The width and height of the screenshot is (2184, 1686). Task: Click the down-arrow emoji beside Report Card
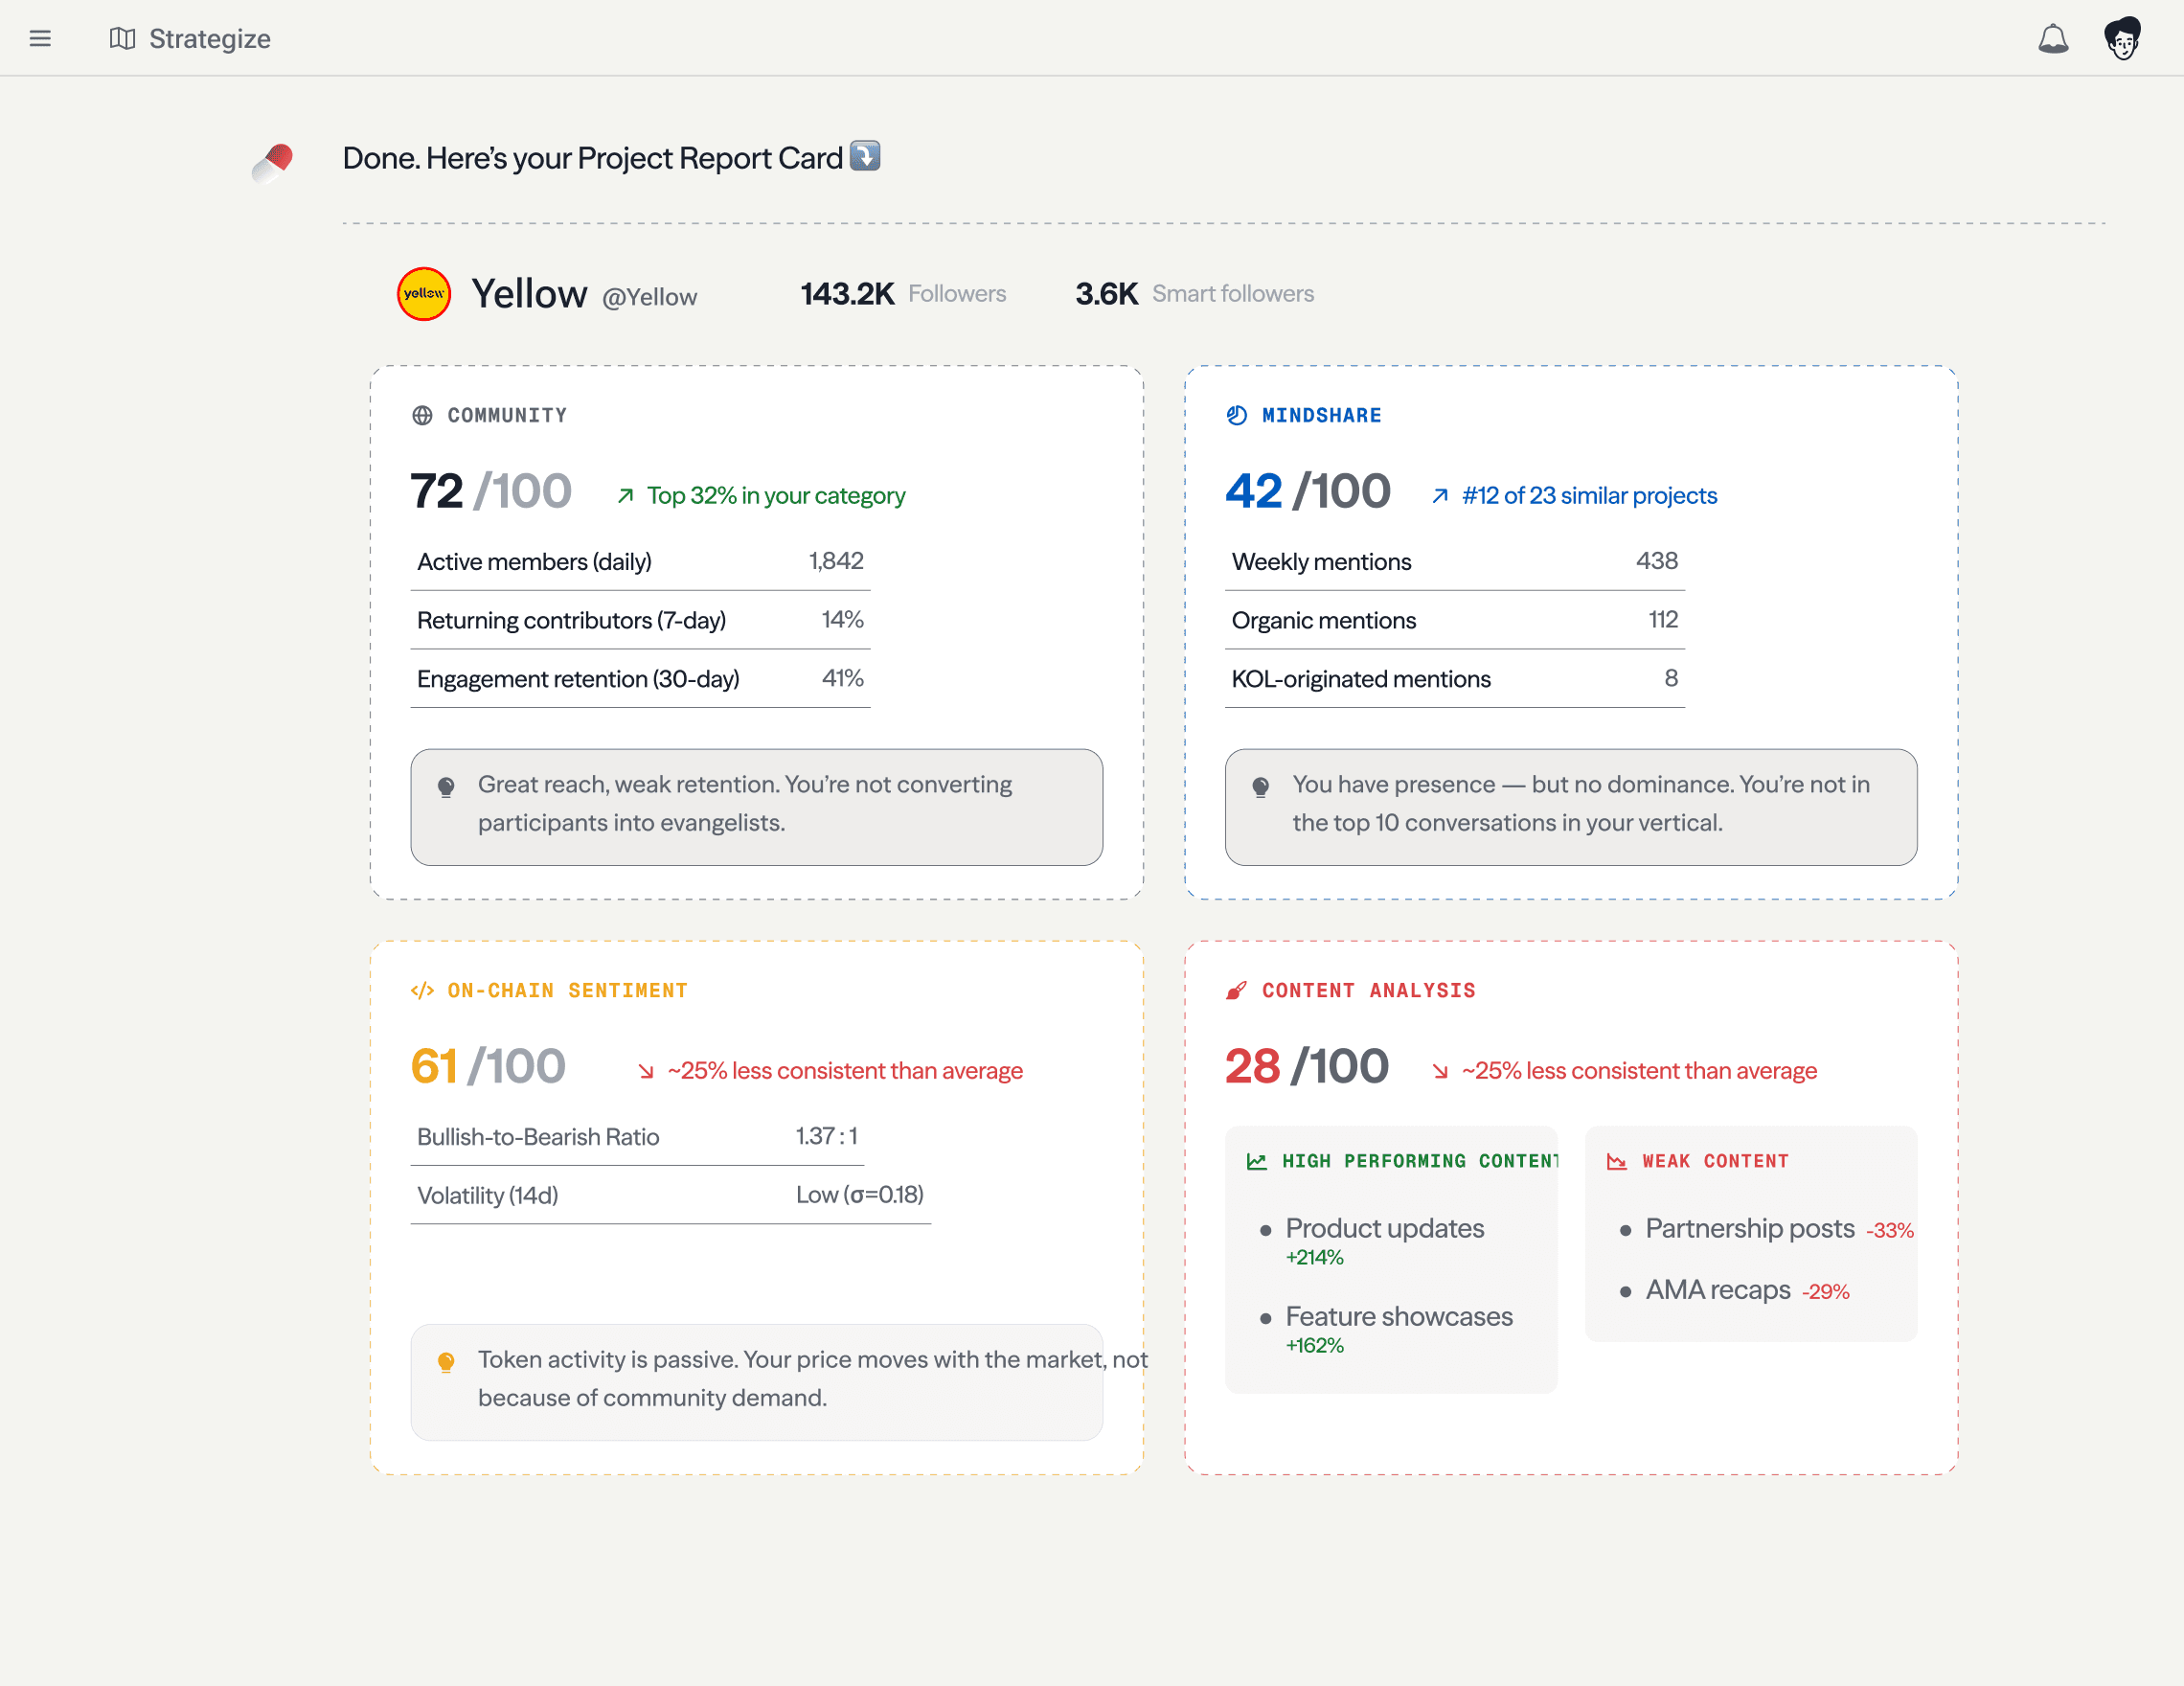pos(865,156)
